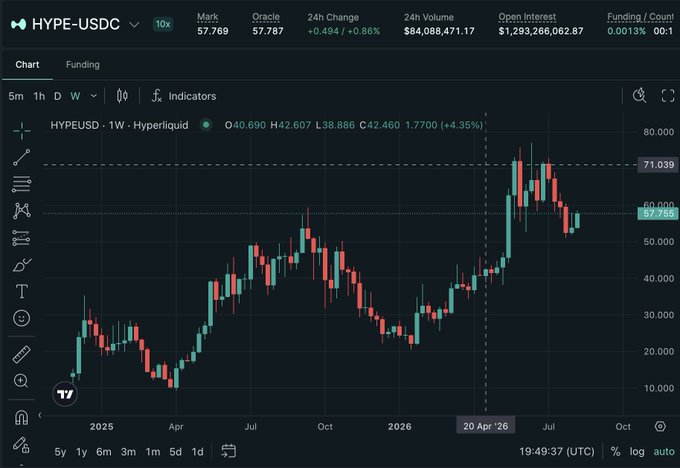Activate the ruler measure tool
680x468 pixels.
pyautogui.click(x=22, y=354)
